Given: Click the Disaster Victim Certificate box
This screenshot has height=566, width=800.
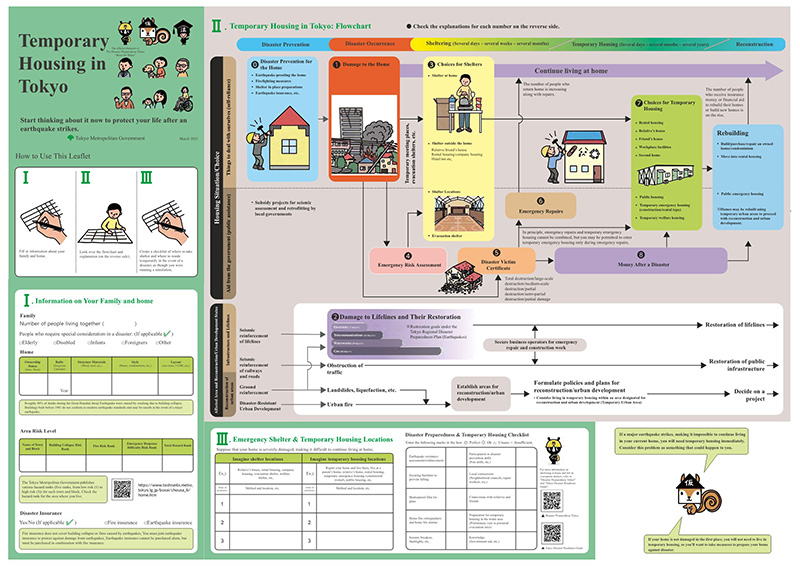Looking at the screenshot, I should tap(497, 260).
